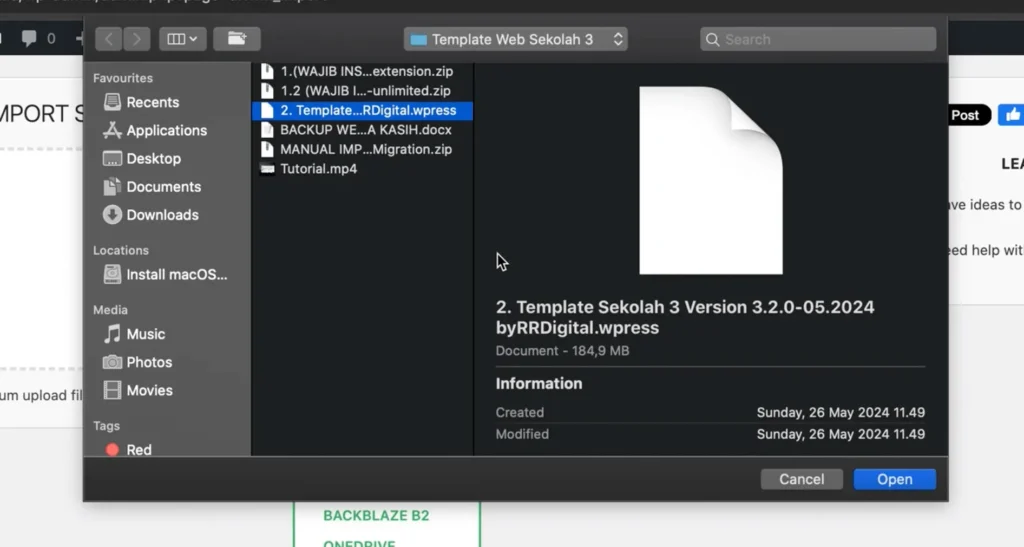Click the back navigation arrow
Viewport: 1024px width, 547px height.
click(108, 39)
